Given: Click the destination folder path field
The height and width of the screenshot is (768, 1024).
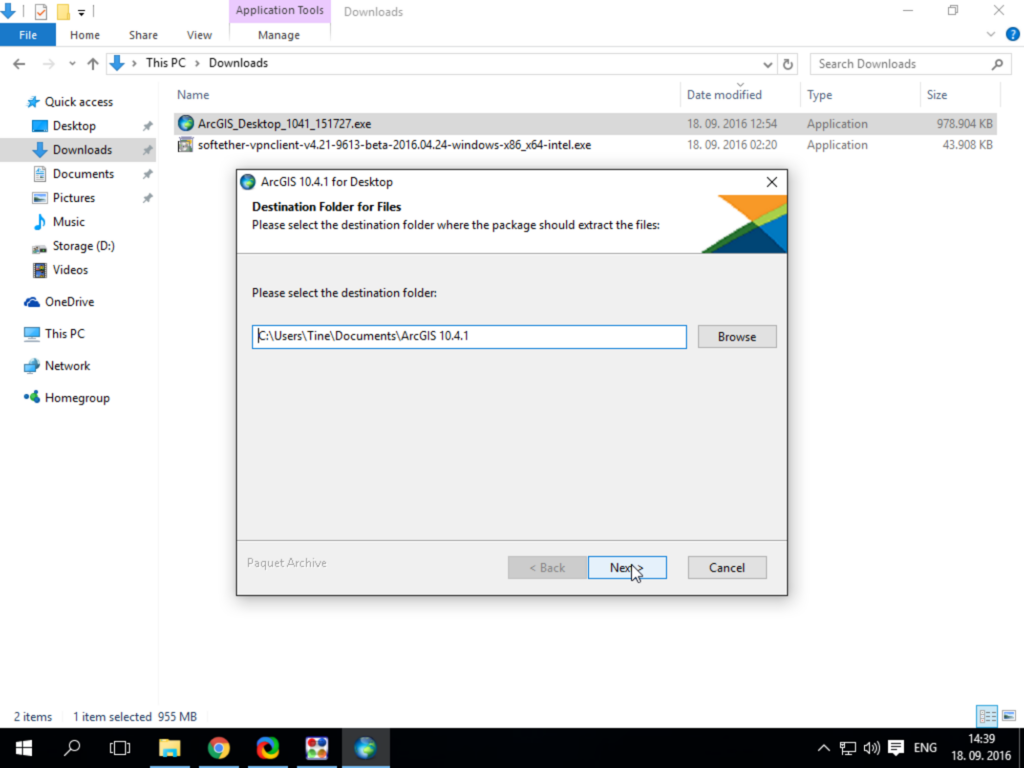Looking at the screenshot, I should point(469,336).
